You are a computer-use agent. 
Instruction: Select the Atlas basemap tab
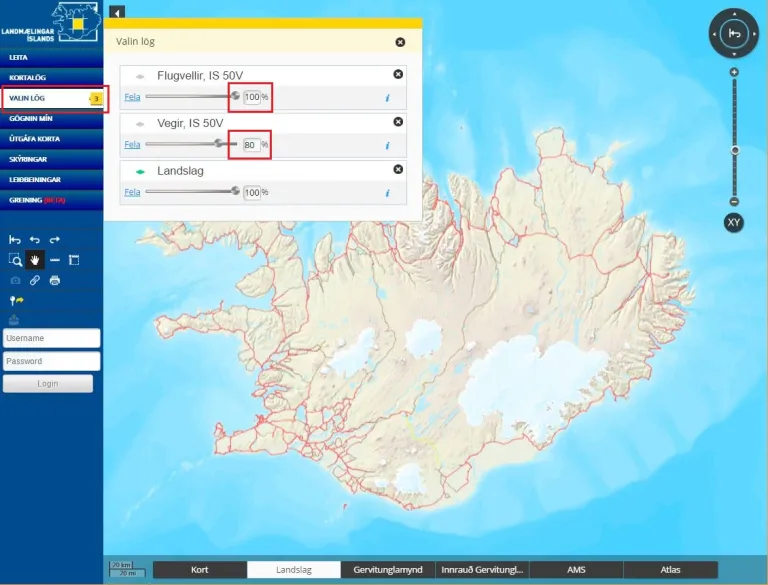click(x=670, y=570)
